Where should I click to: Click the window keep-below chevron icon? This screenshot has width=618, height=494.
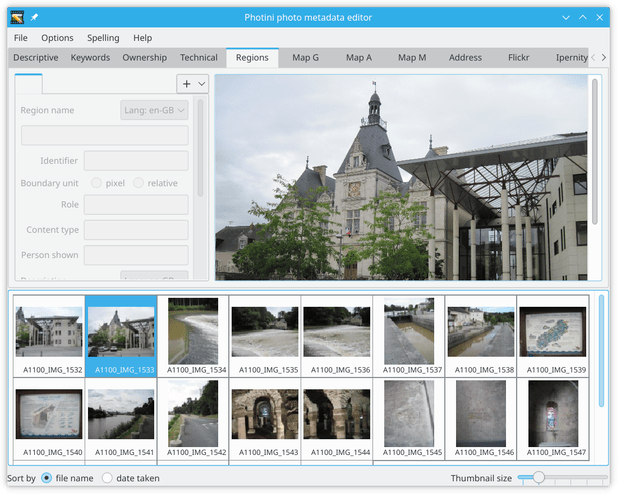click(566, 17)
